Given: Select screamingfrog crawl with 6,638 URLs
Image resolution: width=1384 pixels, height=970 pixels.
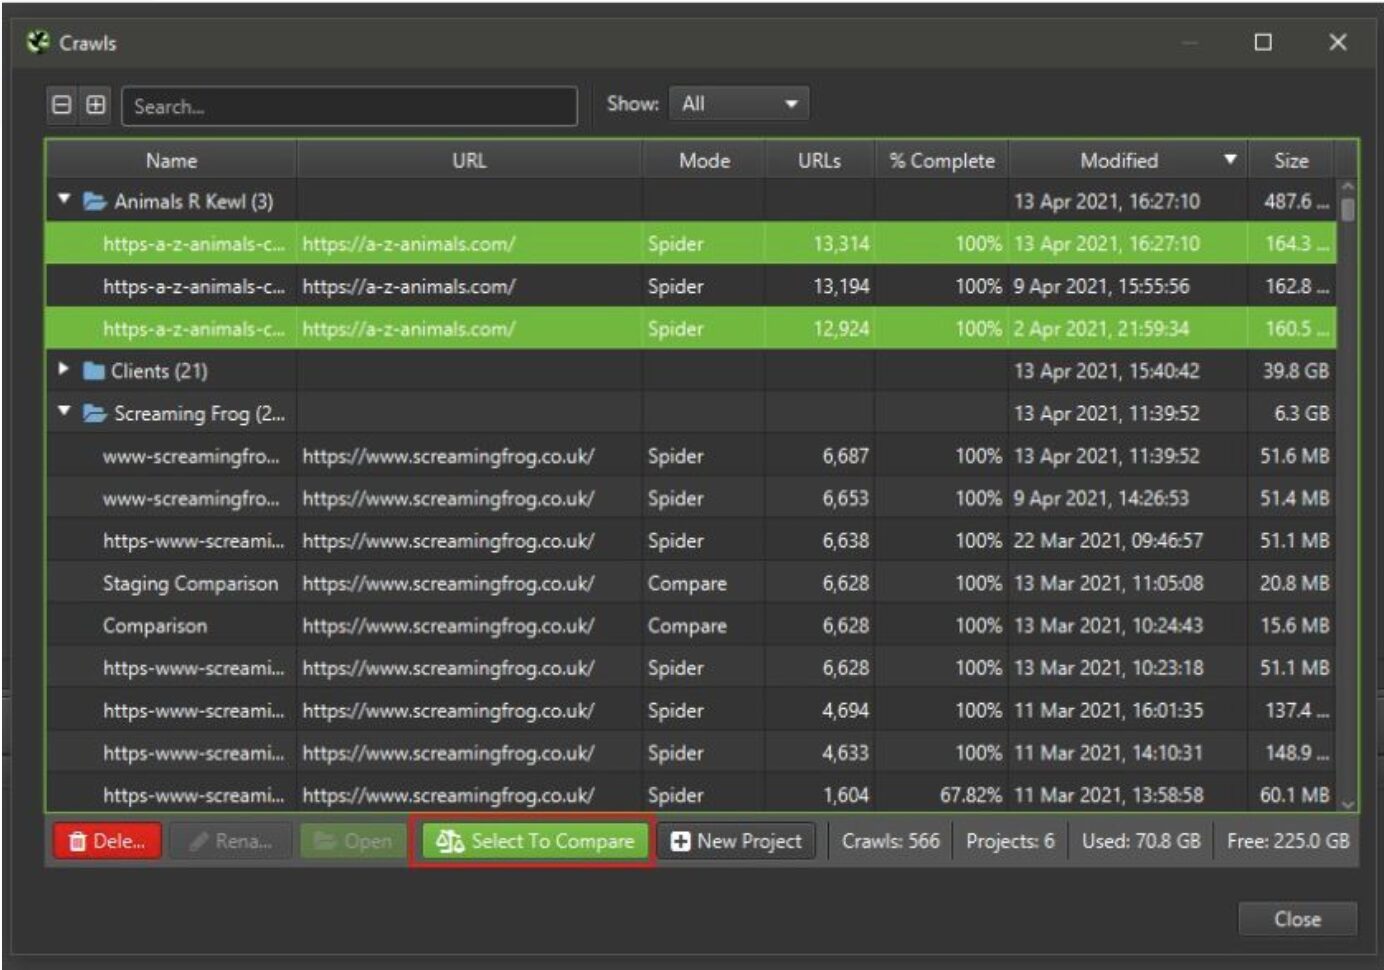Looking at the screenshot, I should [x=691, y=540].
